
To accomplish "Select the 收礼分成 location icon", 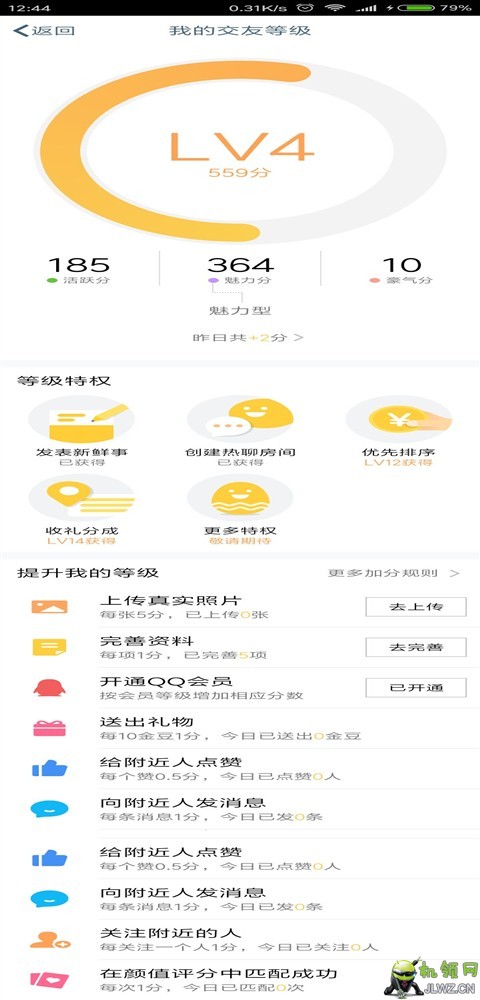I will point(82,497).
